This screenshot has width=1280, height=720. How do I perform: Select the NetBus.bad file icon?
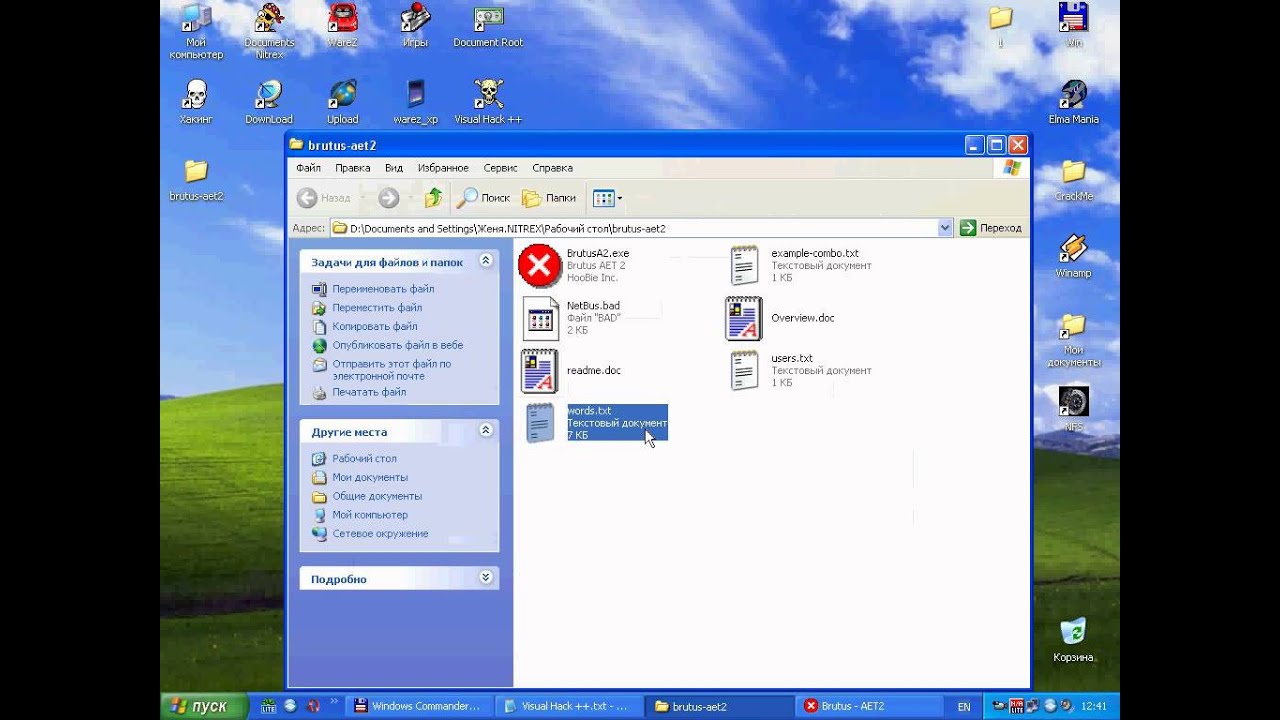[x=540, y=318]
